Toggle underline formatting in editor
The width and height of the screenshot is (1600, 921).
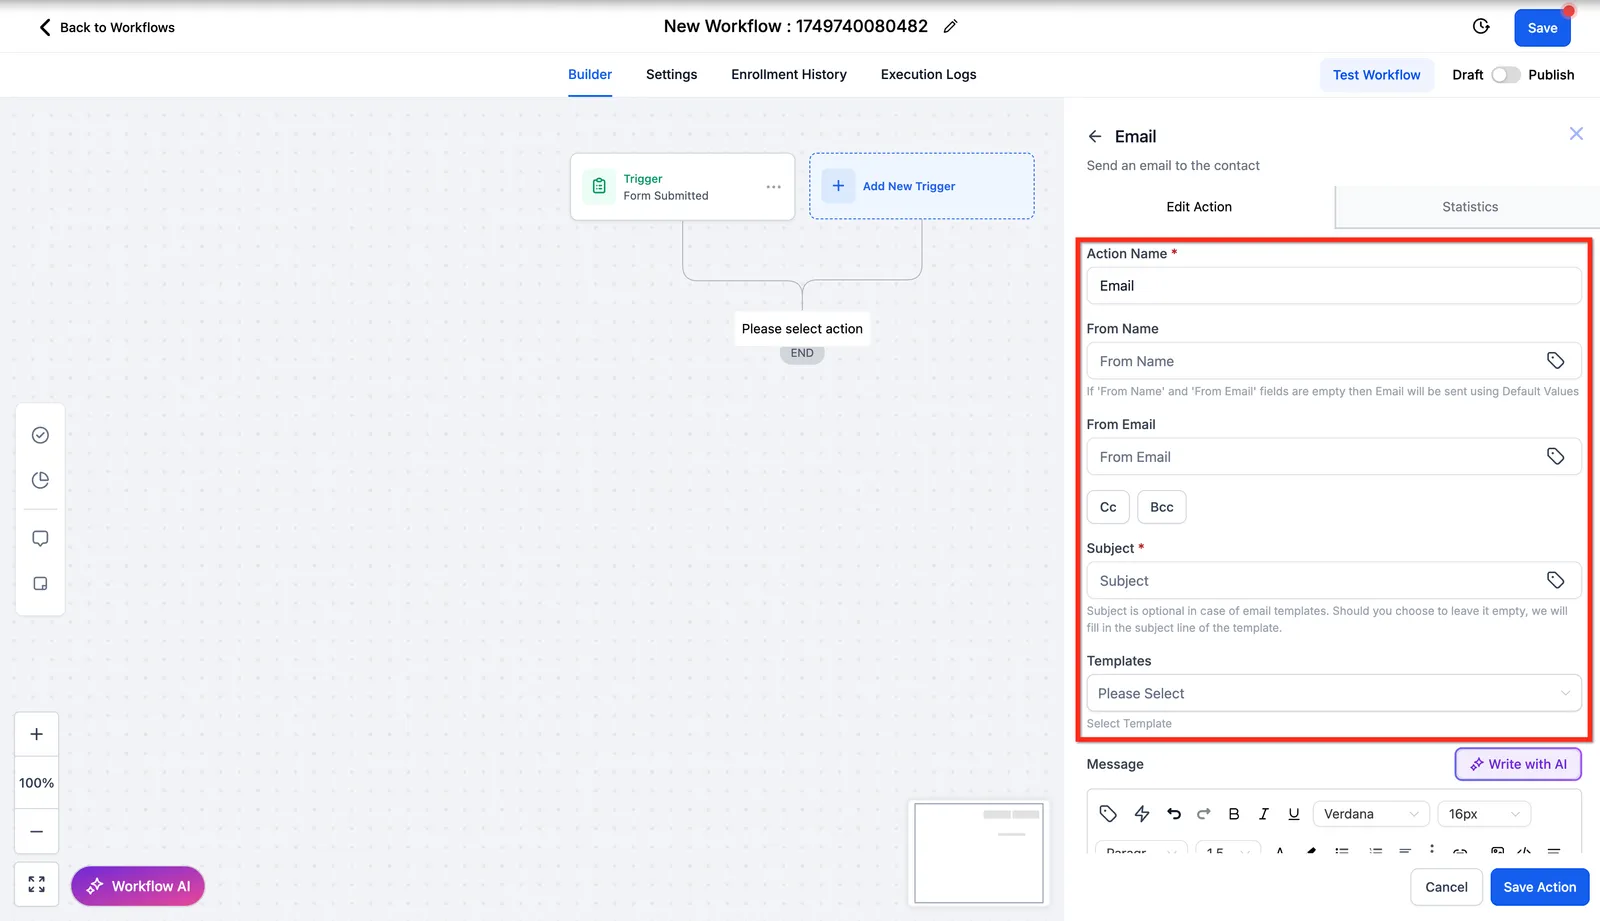click(x=1294, y=814)
